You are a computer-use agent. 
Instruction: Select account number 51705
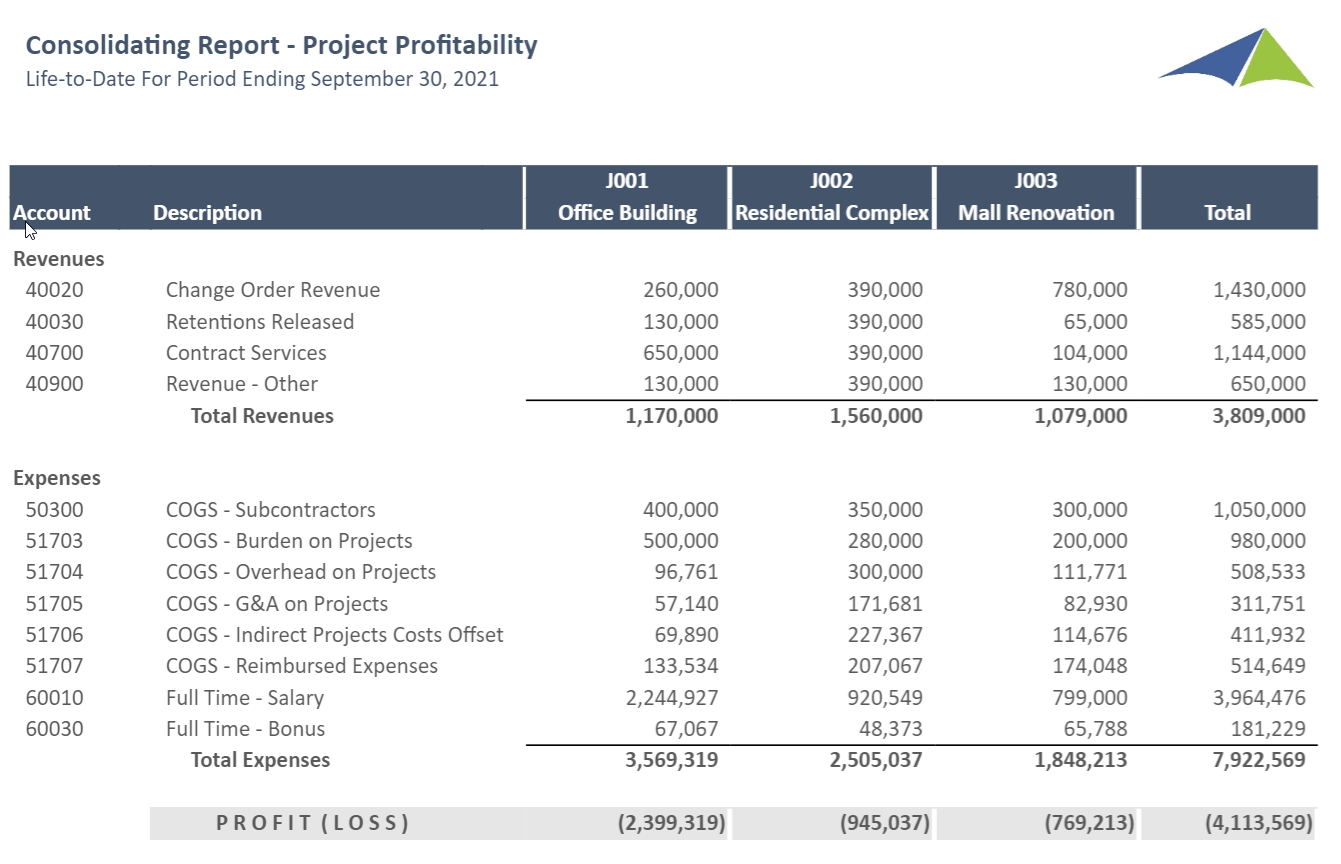coord(55,604)
